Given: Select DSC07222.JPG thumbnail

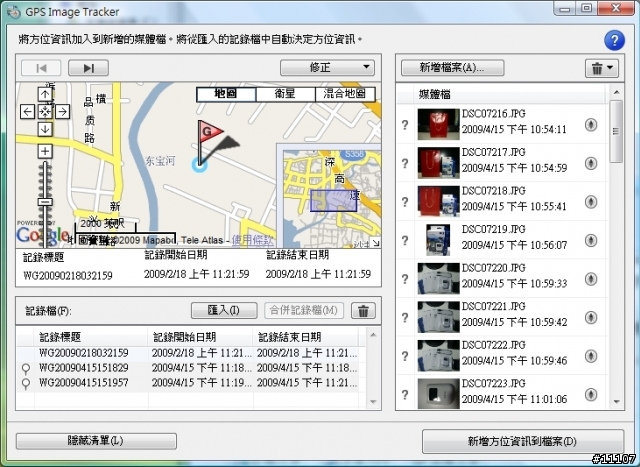Looking at the screenshot, I should (x=438, y=356).
